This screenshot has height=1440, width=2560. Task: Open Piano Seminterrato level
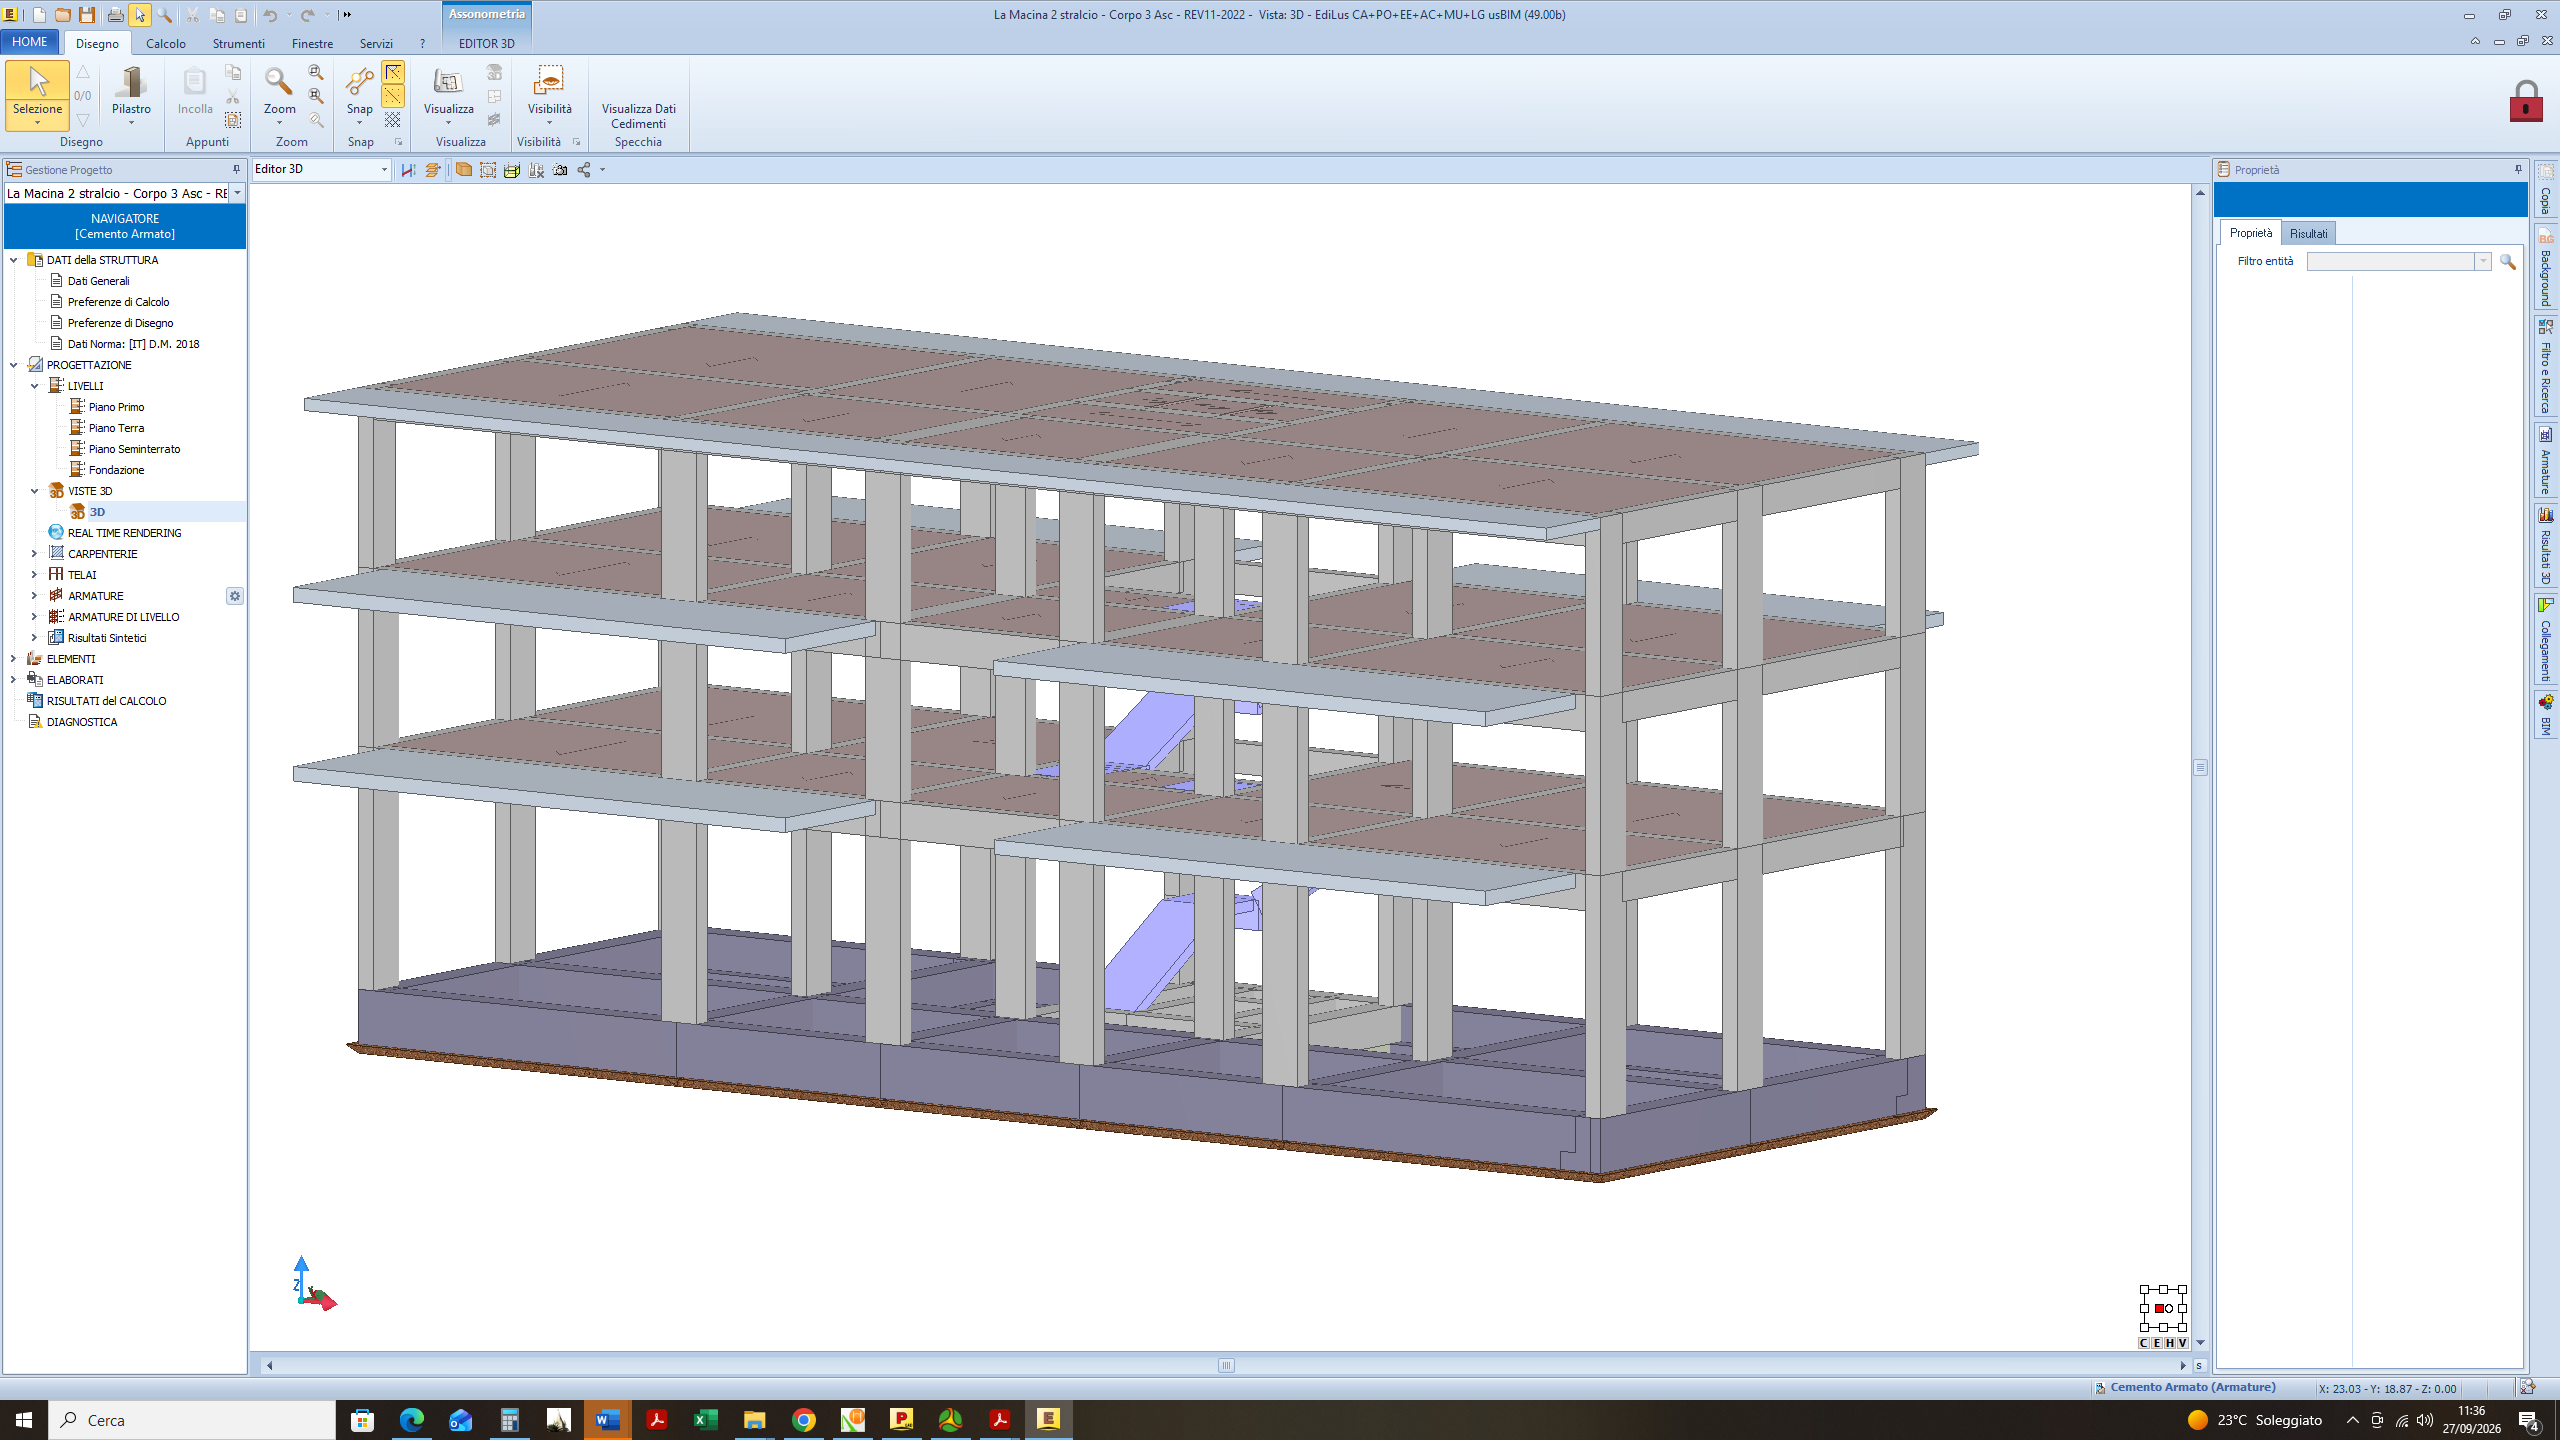(134, 449)
